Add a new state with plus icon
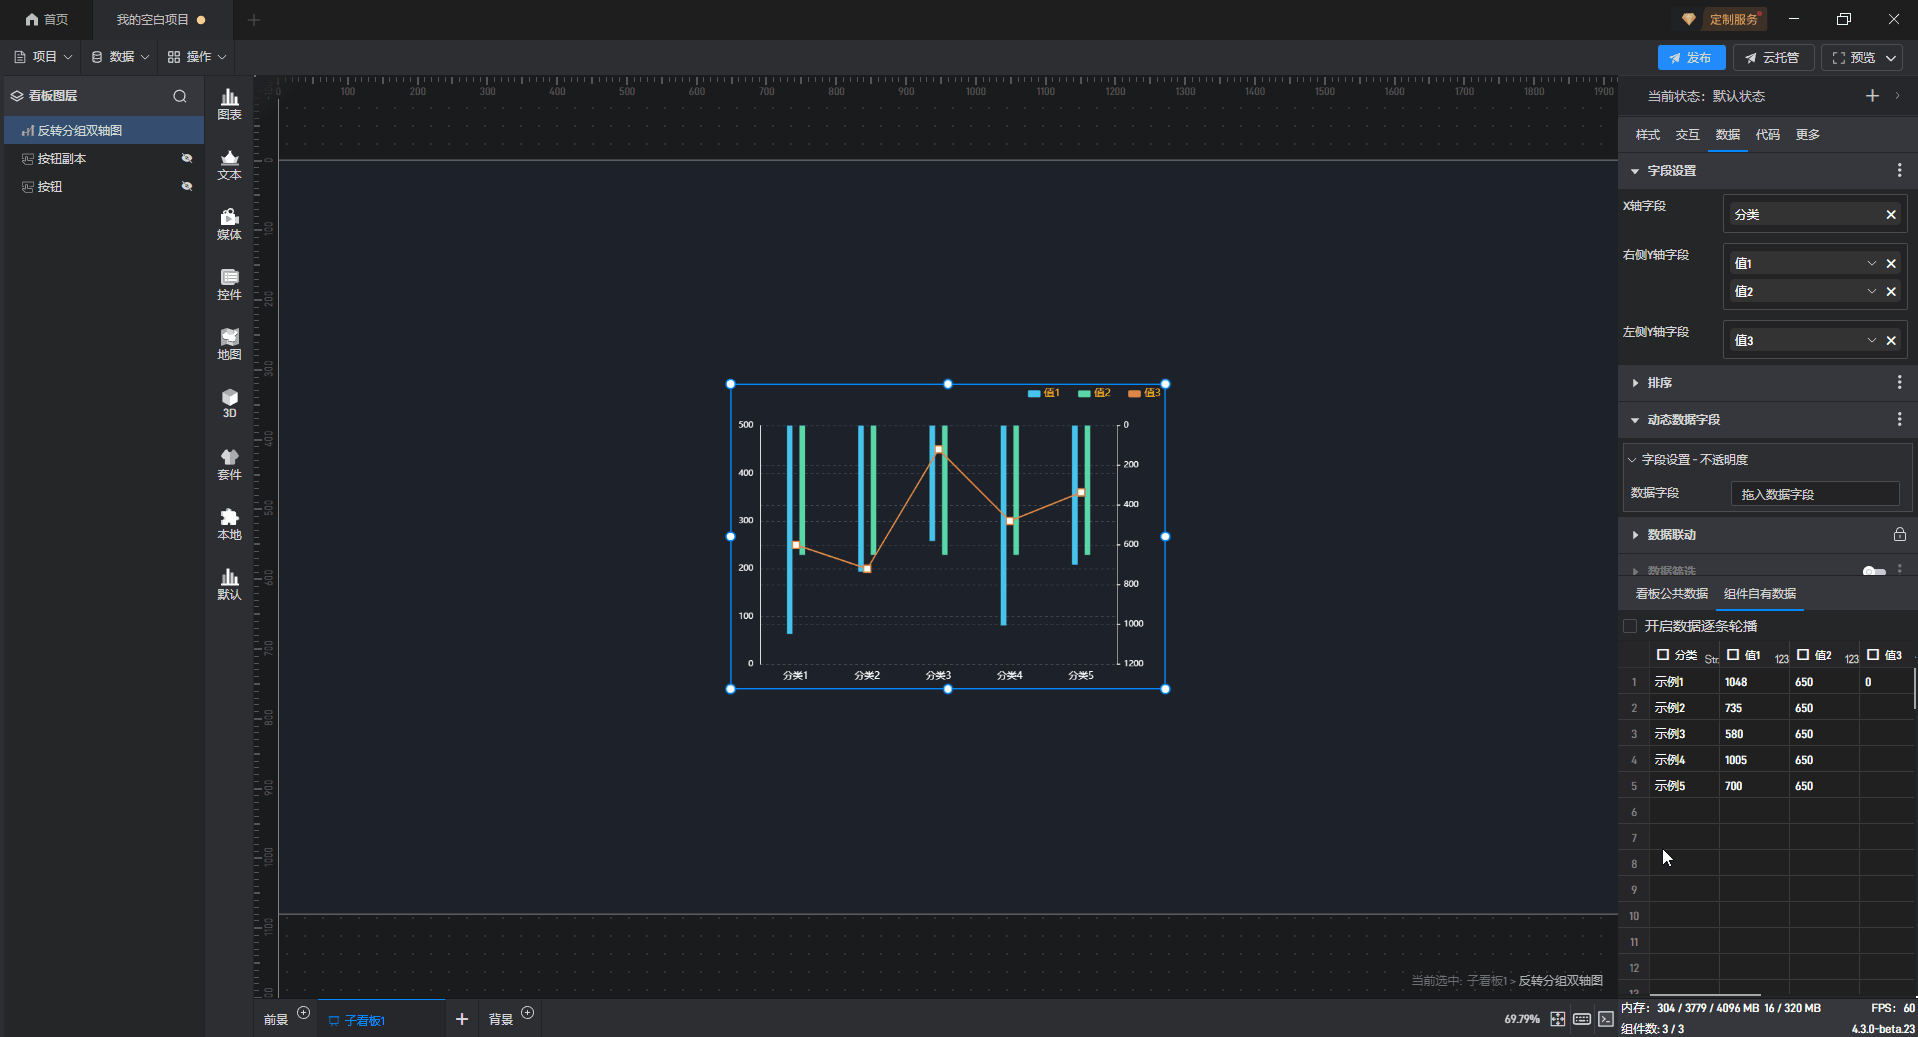 pos(1872,96)
